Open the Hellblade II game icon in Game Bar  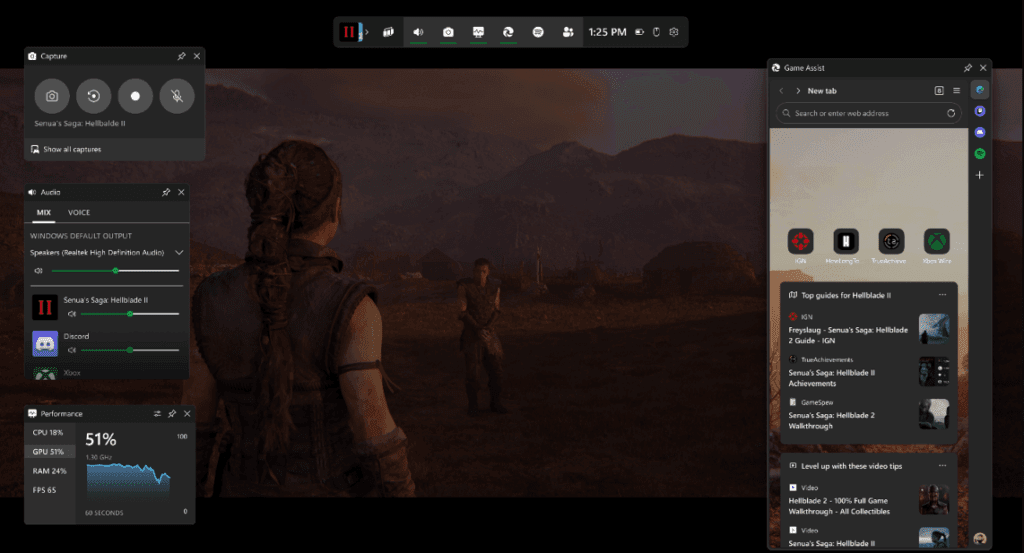click(349, 32)
